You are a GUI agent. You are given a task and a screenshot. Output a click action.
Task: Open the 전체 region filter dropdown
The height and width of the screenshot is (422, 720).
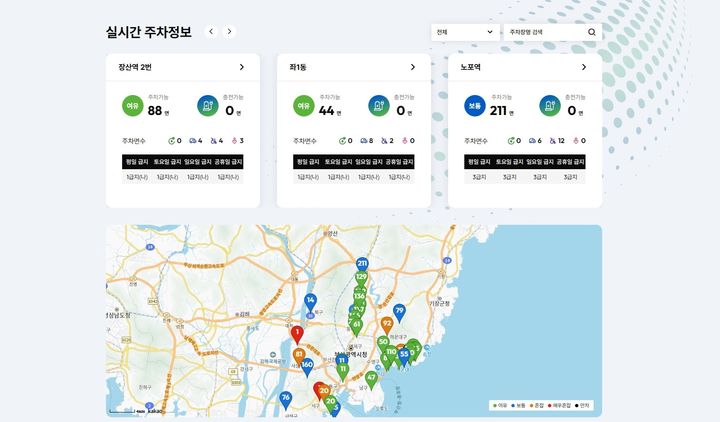(x=465, y=32)
